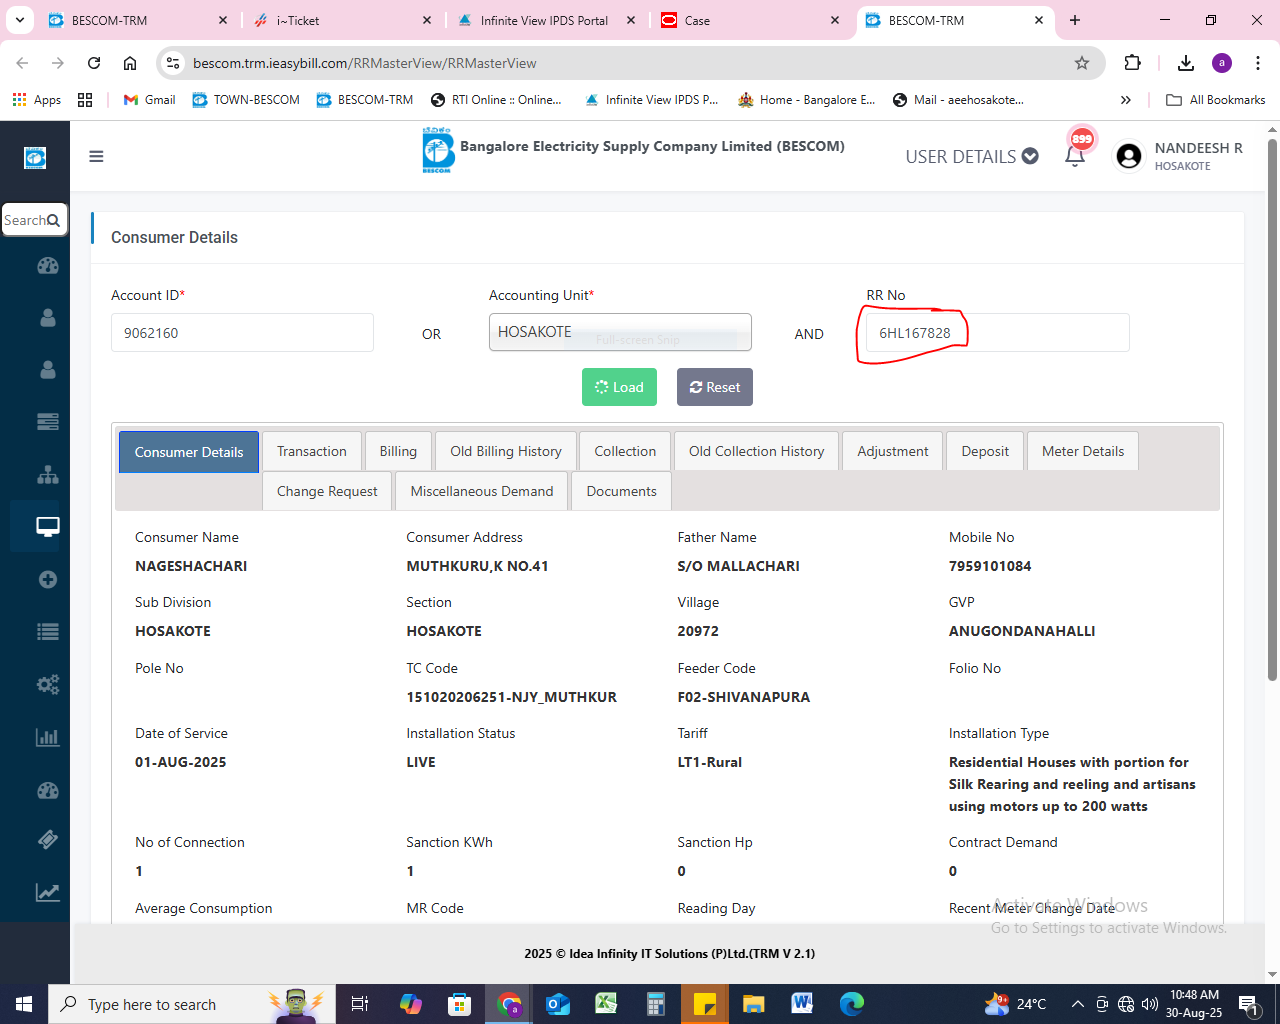Select the monitor icon in sidebar
This screenshot has height=1024, width=1280.
47,526
